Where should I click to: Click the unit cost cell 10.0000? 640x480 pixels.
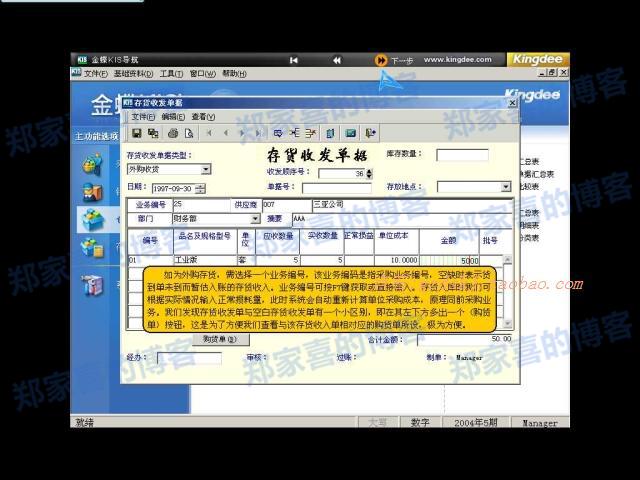(396, 260)
